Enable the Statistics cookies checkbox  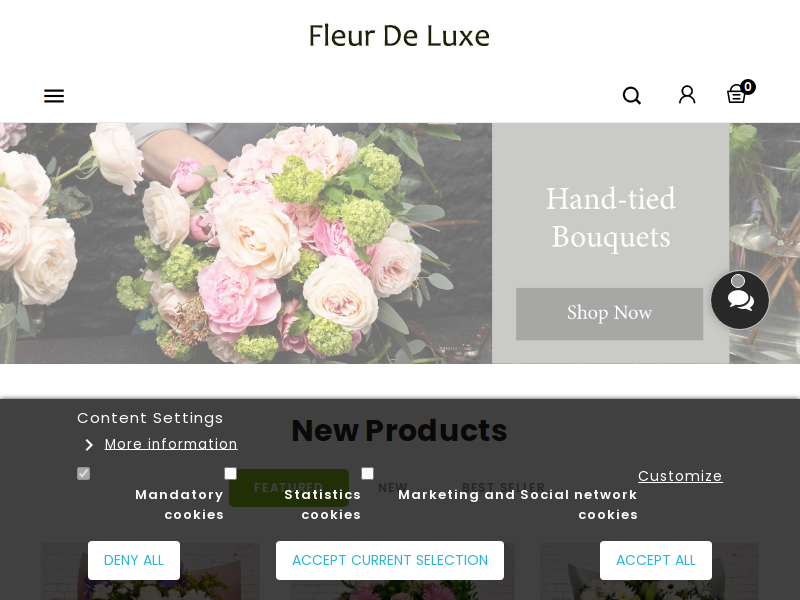pos(231,473)
